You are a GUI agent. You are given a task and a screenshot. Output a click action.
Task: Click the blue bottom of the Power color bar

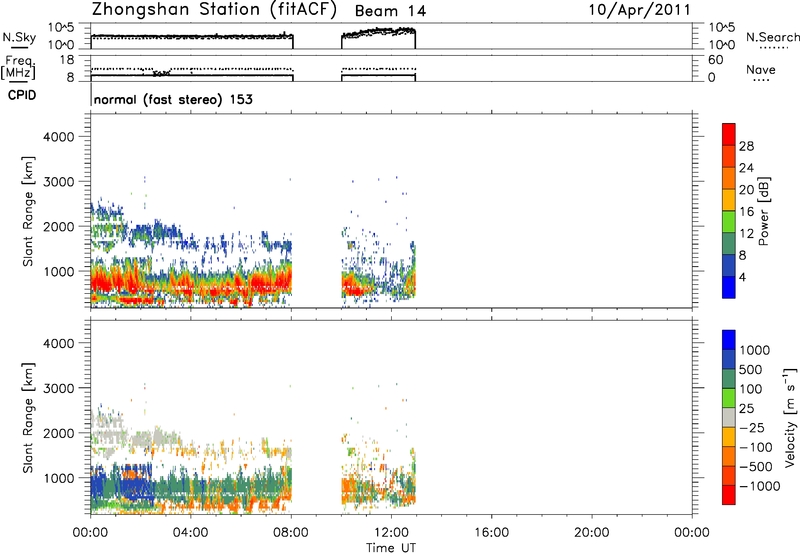point(729,287)
